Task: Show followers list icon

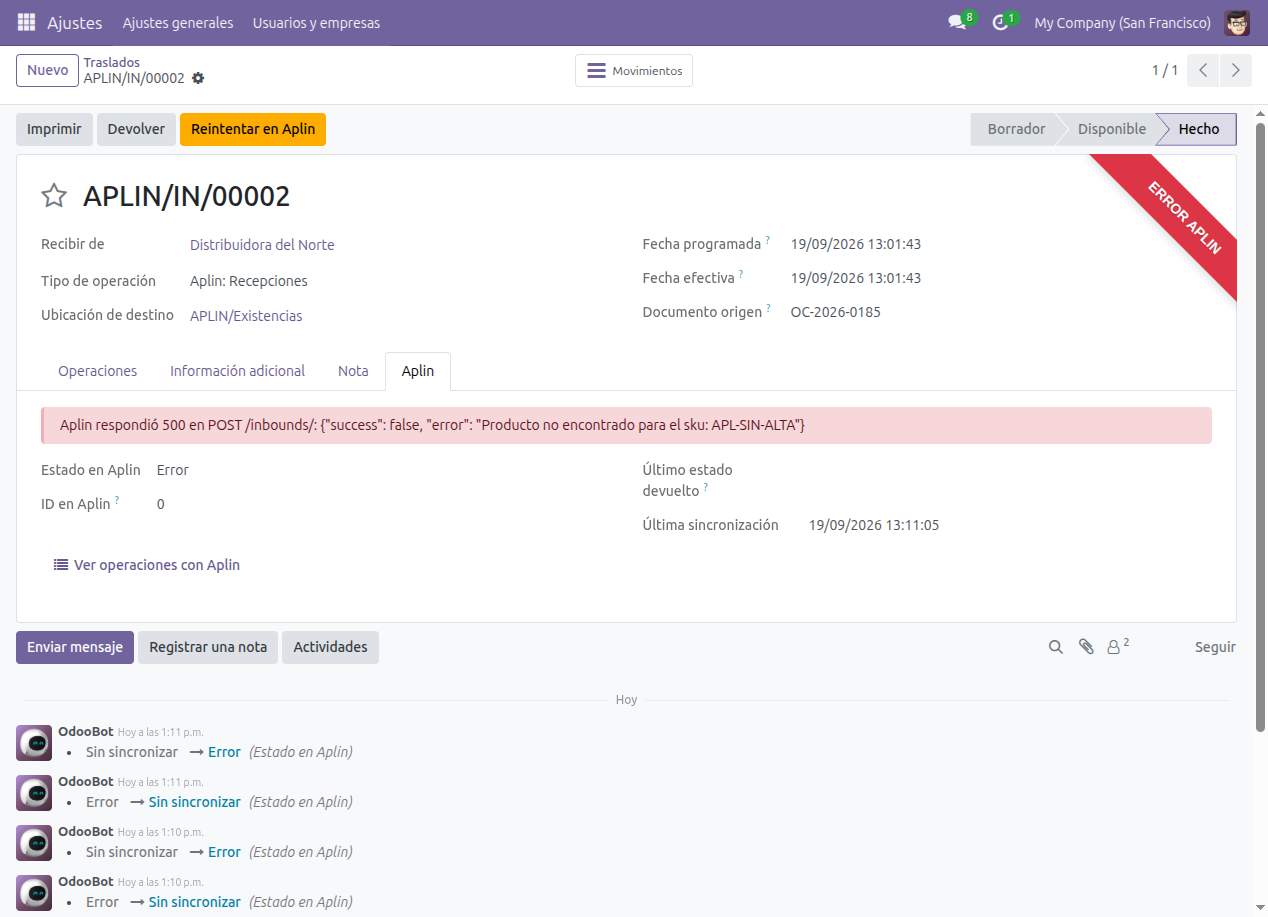Action: [1117, 647]
